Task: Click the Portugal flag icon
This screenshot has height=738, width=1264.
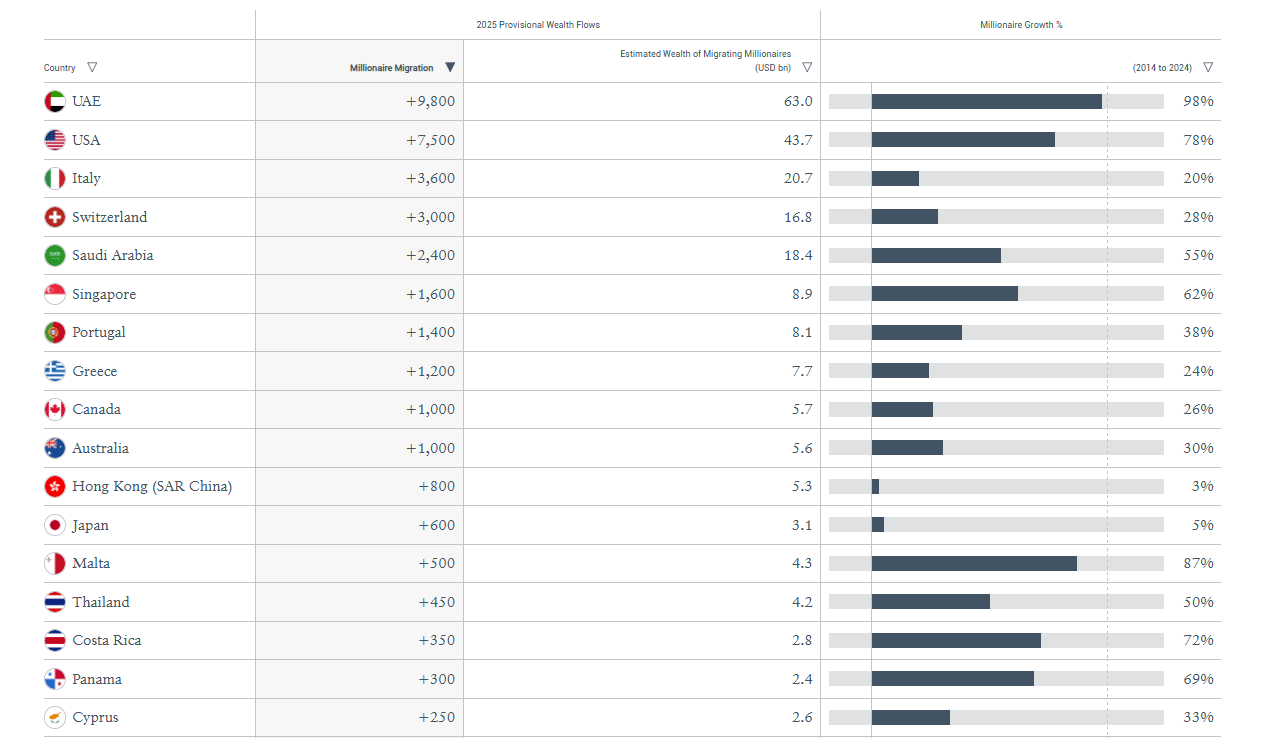Action: pyautogui.click(x=55, y=332)
